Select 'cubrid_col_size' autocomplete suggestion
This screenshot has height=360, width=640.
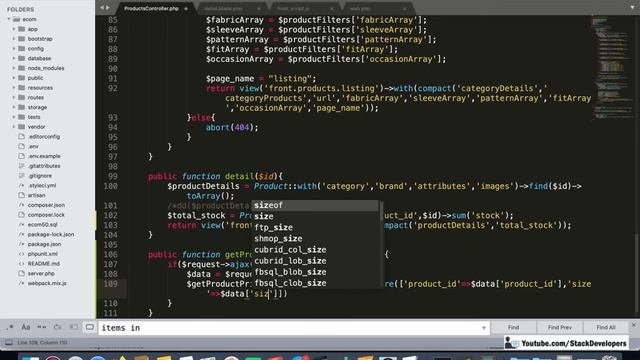point(315,250)
